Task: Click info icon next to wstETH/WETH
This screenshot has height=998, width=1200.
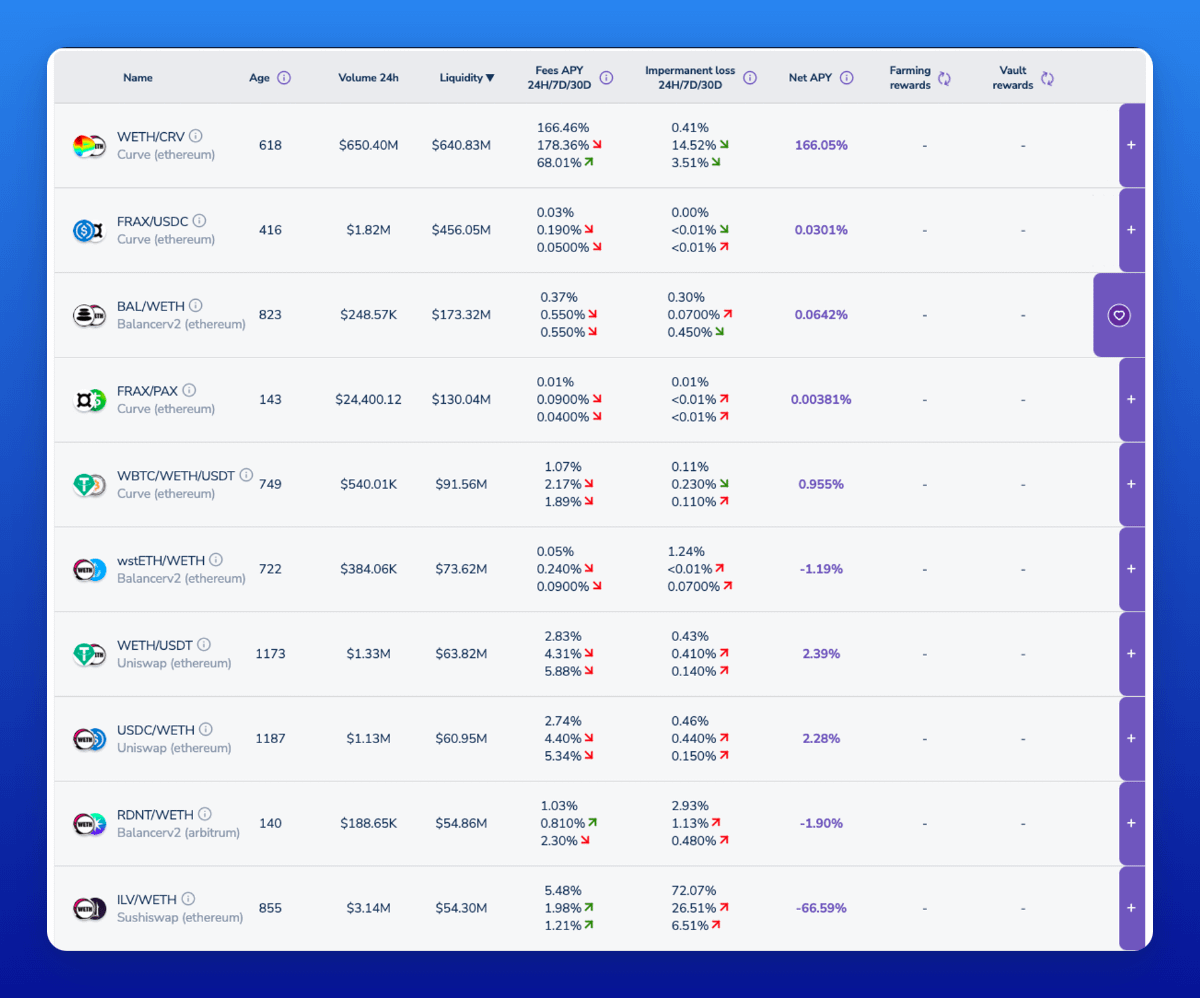Action: tap(216, 560)
